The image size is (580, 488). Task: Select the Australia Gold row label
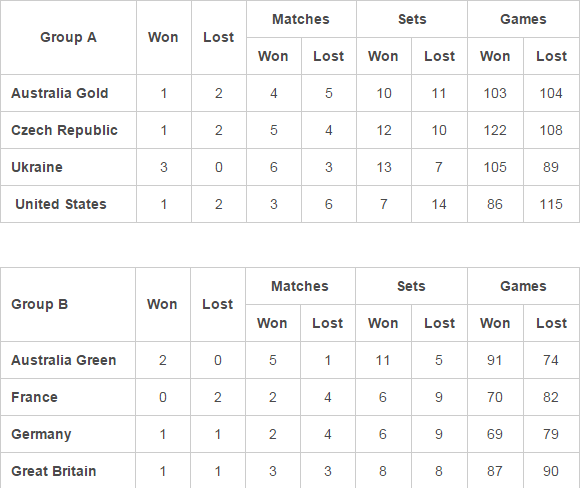(60, 93)
